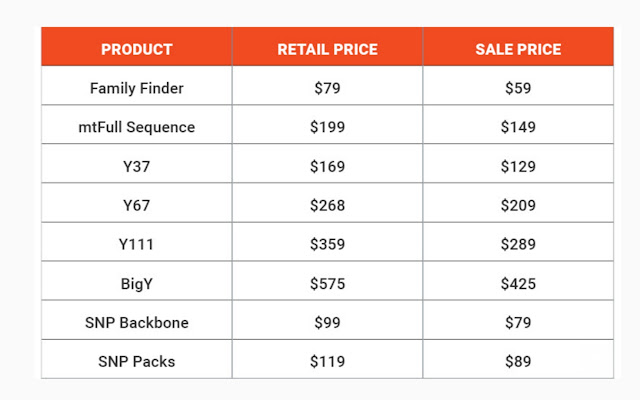Click the SNP Packs product cell
This screenshot has height=400, width=640.
(x=137, y=361)
